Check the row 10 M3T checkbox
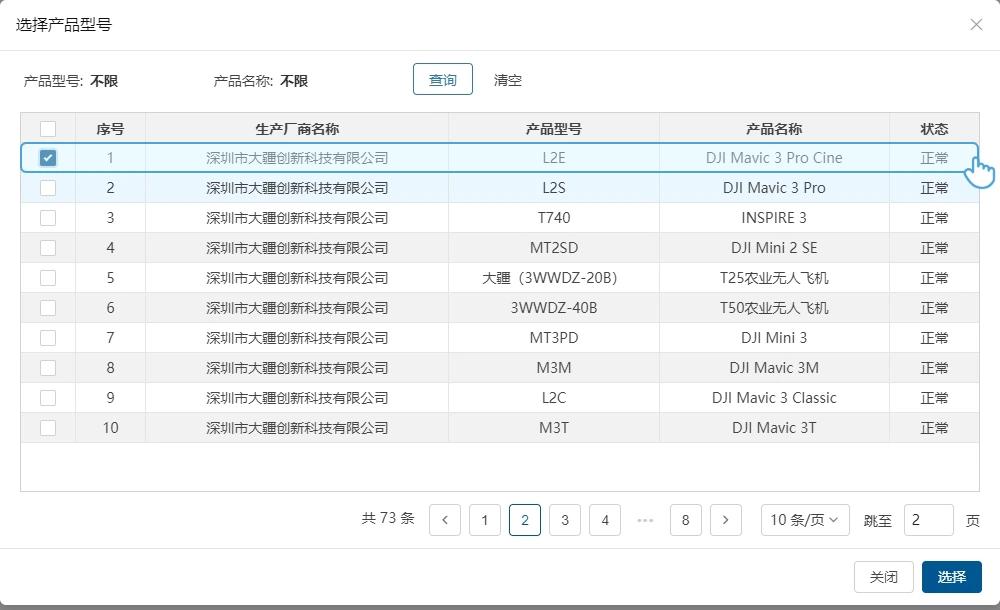The height and width of the screenshot is (610, 1000). point(48,428)
